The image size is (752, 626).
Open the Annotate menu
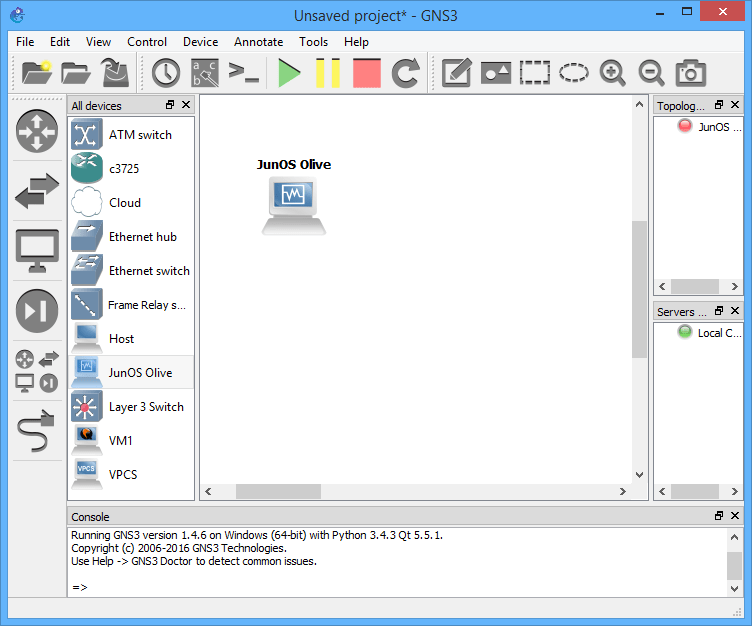point(258,42)
